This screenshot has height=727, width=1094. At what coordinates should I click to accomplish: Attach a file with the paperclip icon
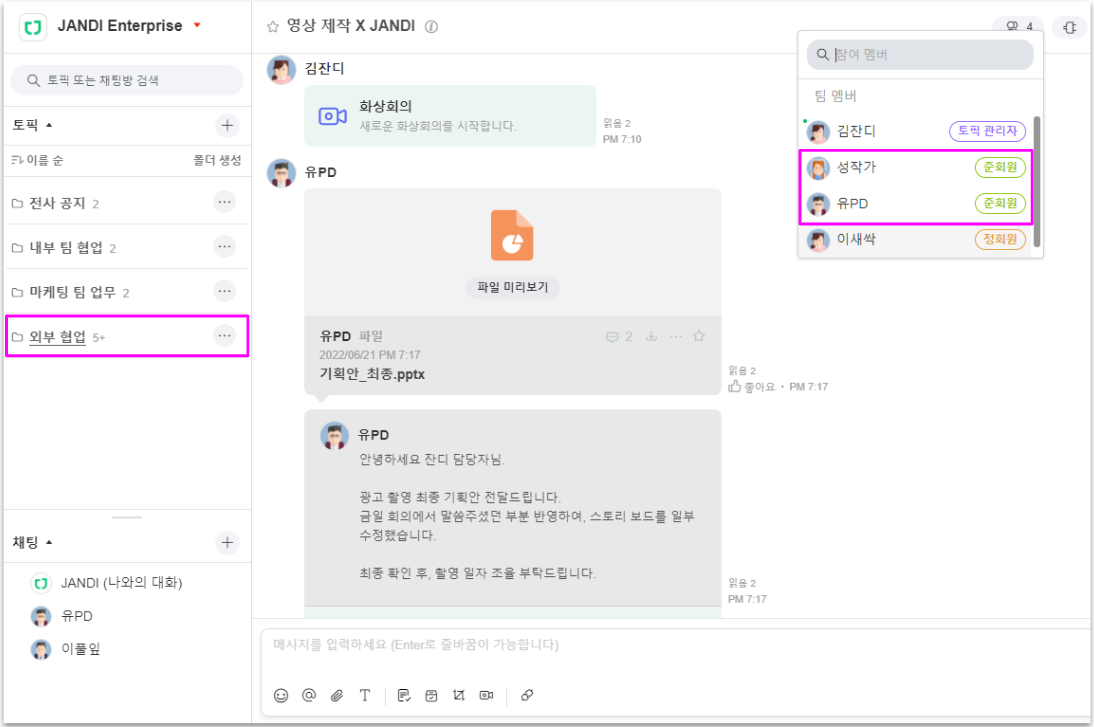point(337,695)
